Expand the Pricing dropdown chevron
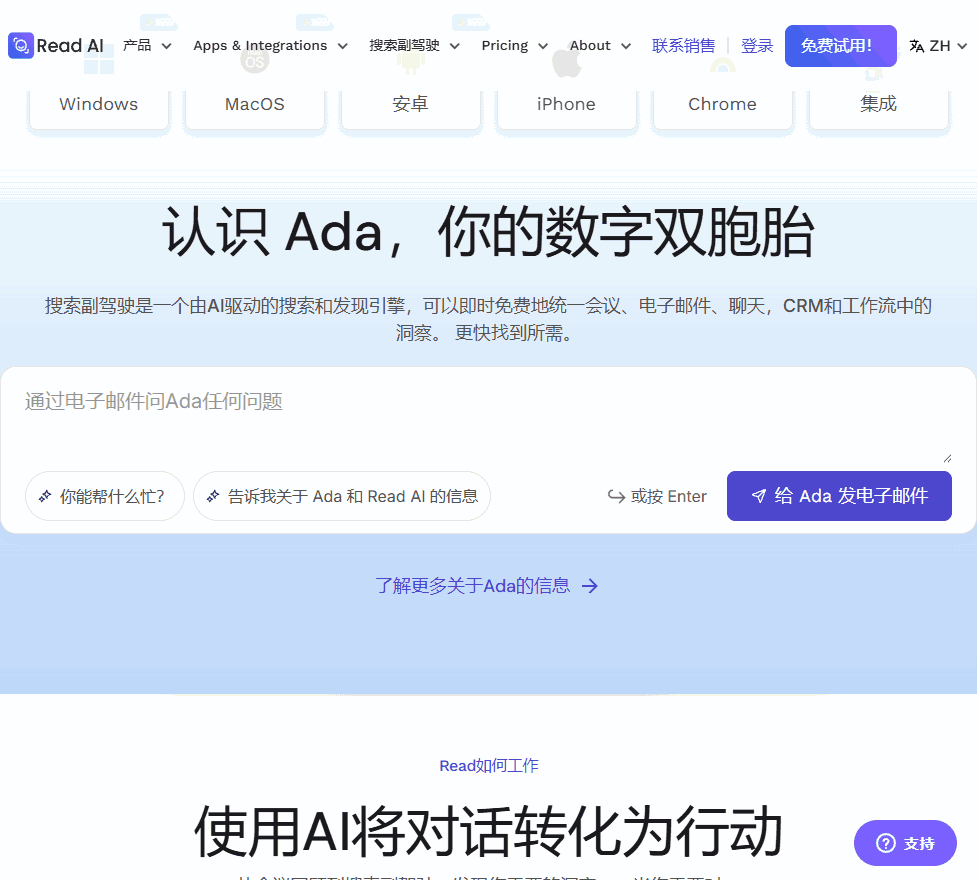Viewport: 978px width, 880px height. click(x=543, y=46)
